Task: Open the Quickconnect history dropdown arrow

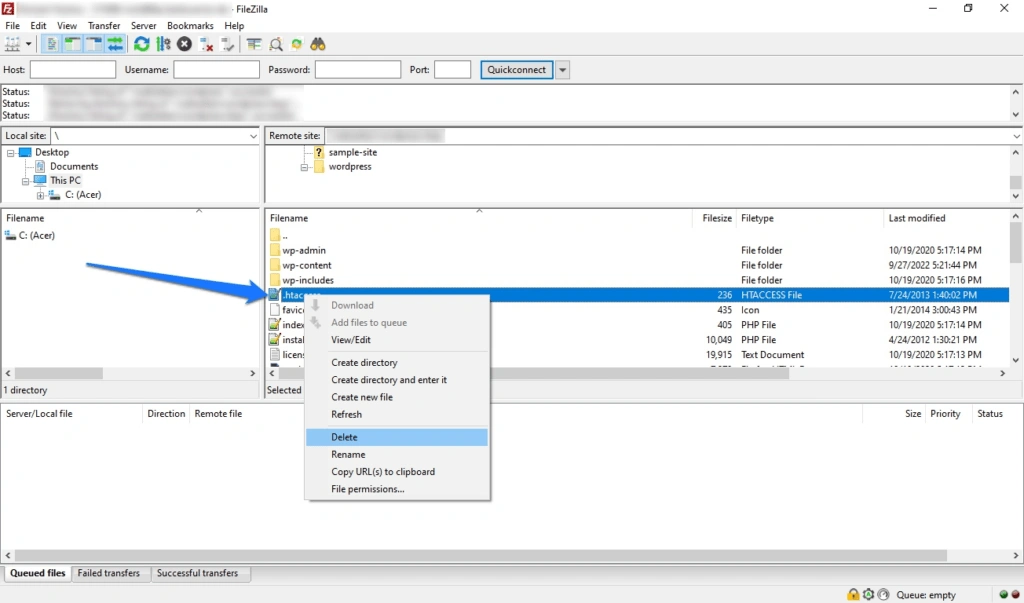Action: [x=563, y=70]
